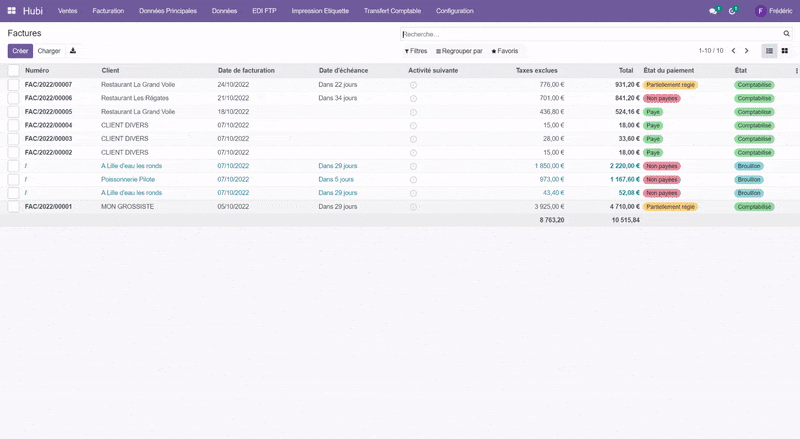Expand the Filtres dropdown

point(415,51)
